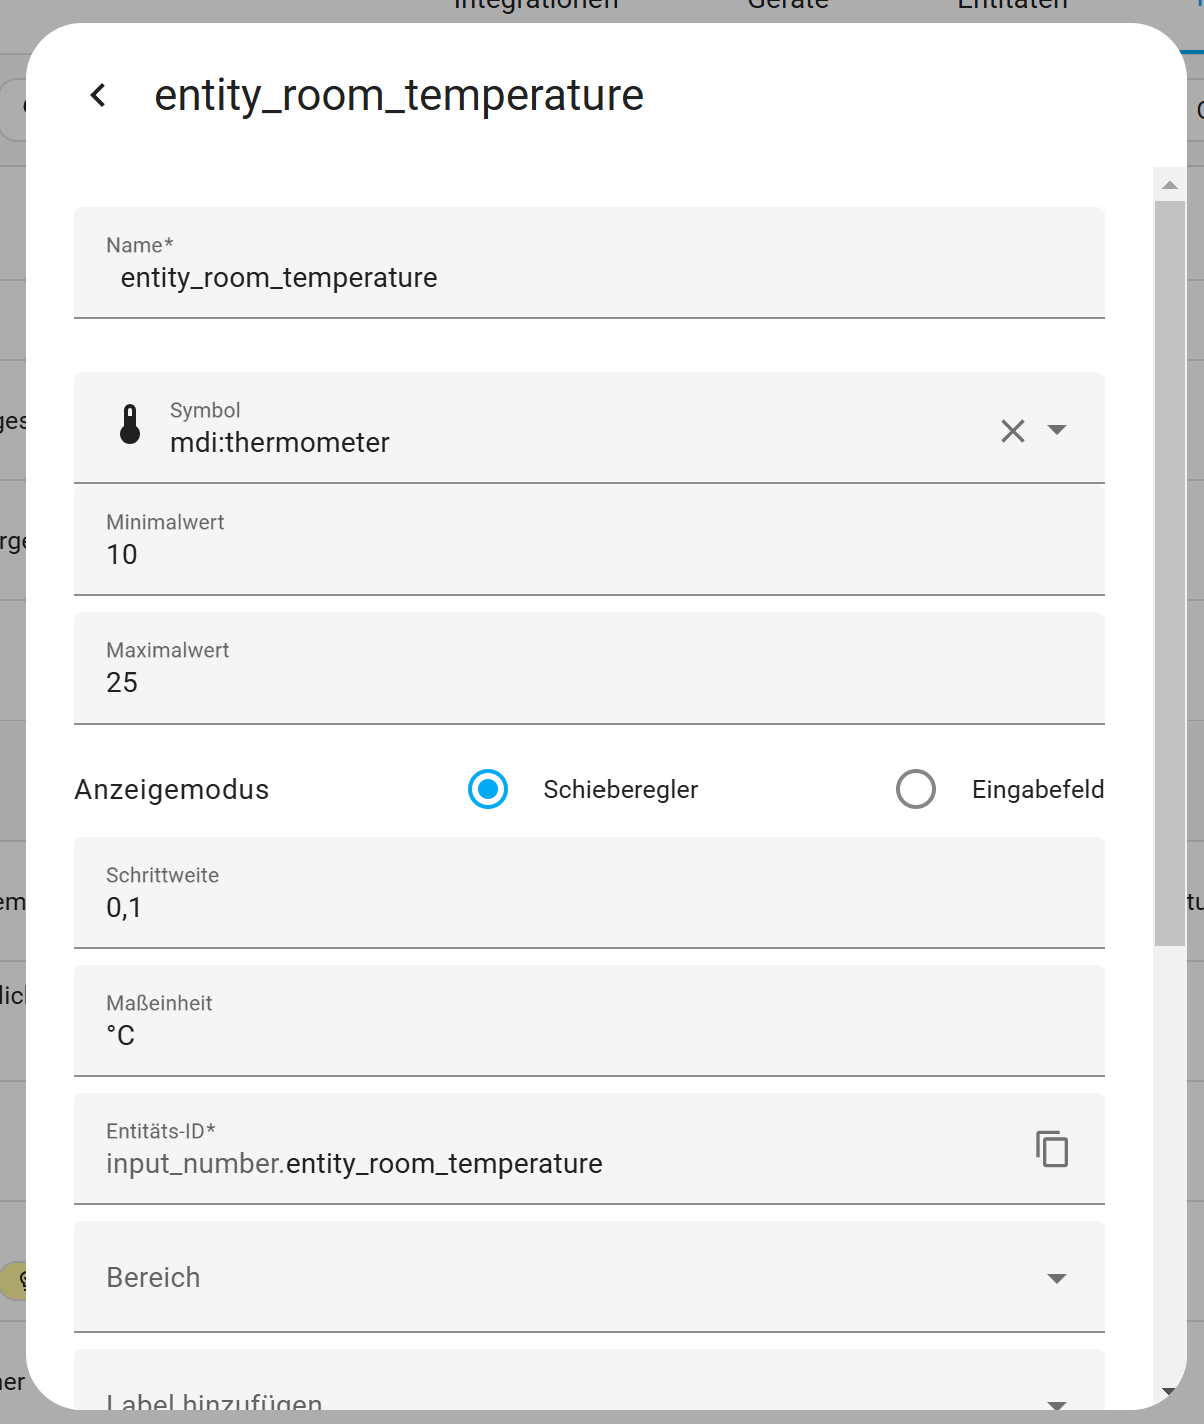Copy the entity ID to clipboard
1204x1424 pixels.
[1052, 1149]
